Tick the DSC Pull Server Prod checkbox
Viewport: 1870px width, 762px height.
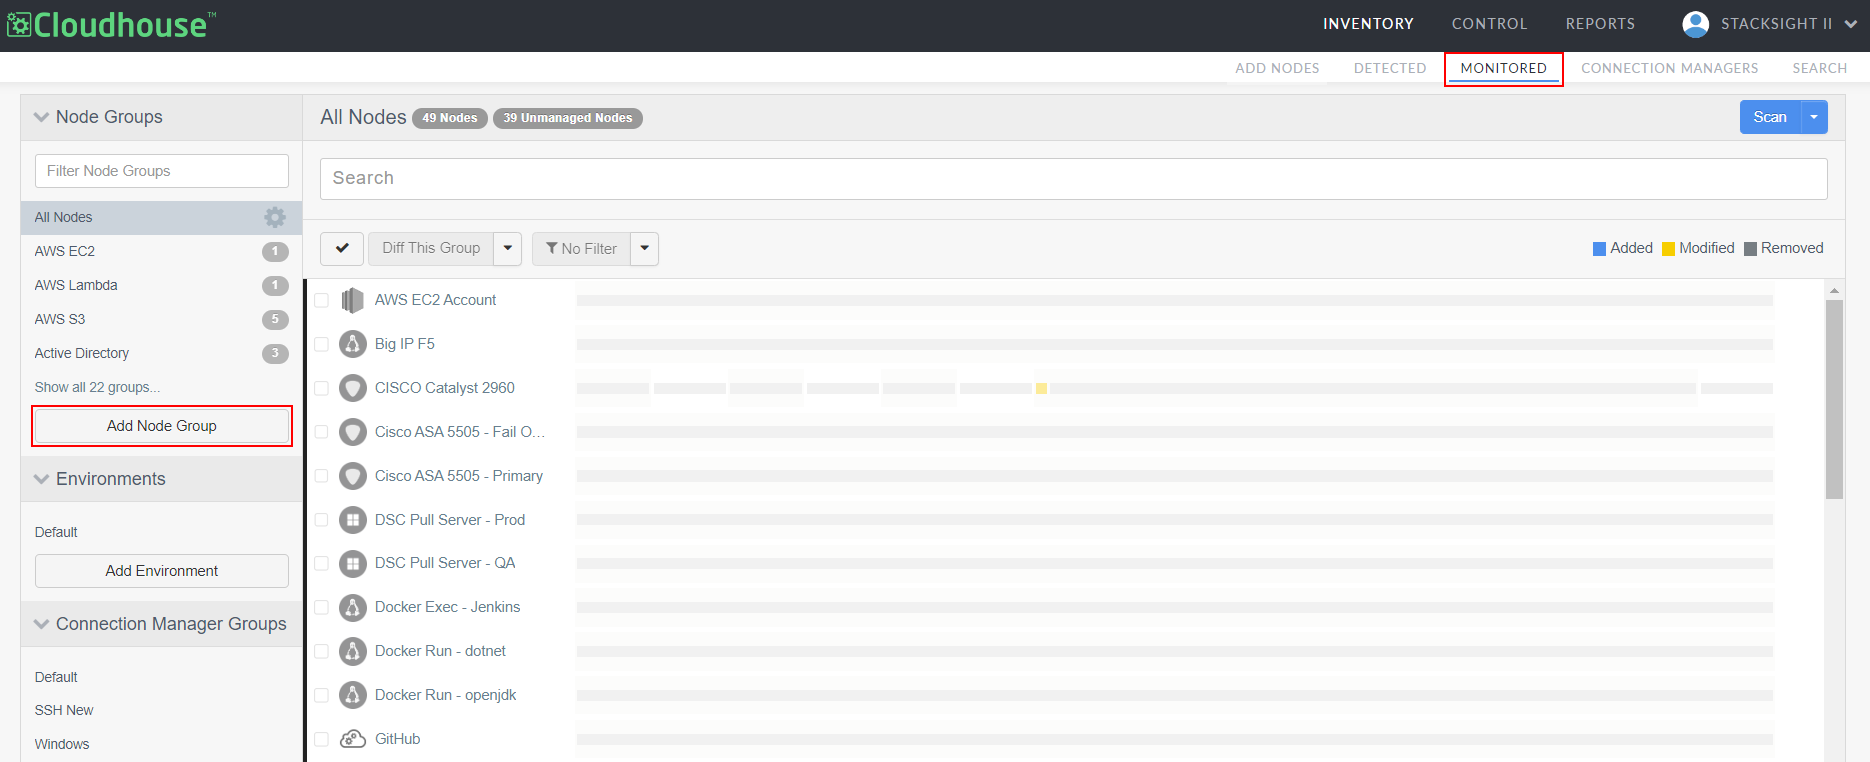(x=321, y=520)
